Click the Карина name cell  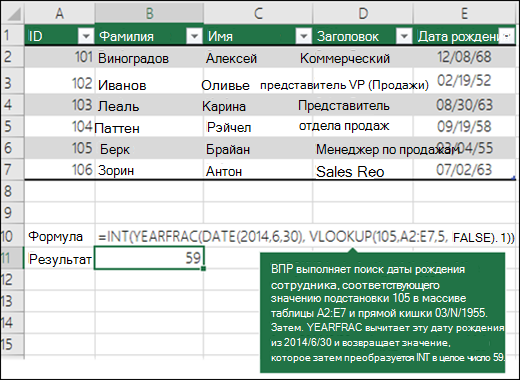click(x=258, y=105)
